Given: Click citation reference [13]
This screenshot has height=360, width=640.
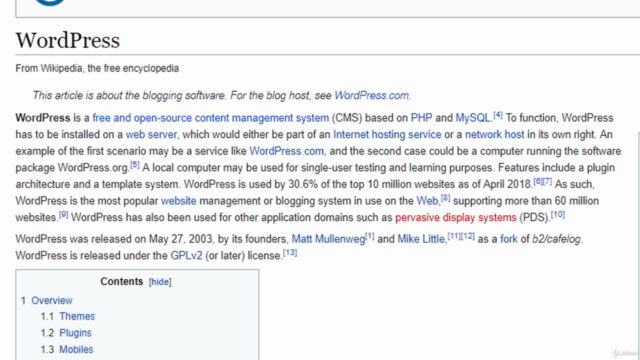Looking at the screenshot, I should point(290,253).
